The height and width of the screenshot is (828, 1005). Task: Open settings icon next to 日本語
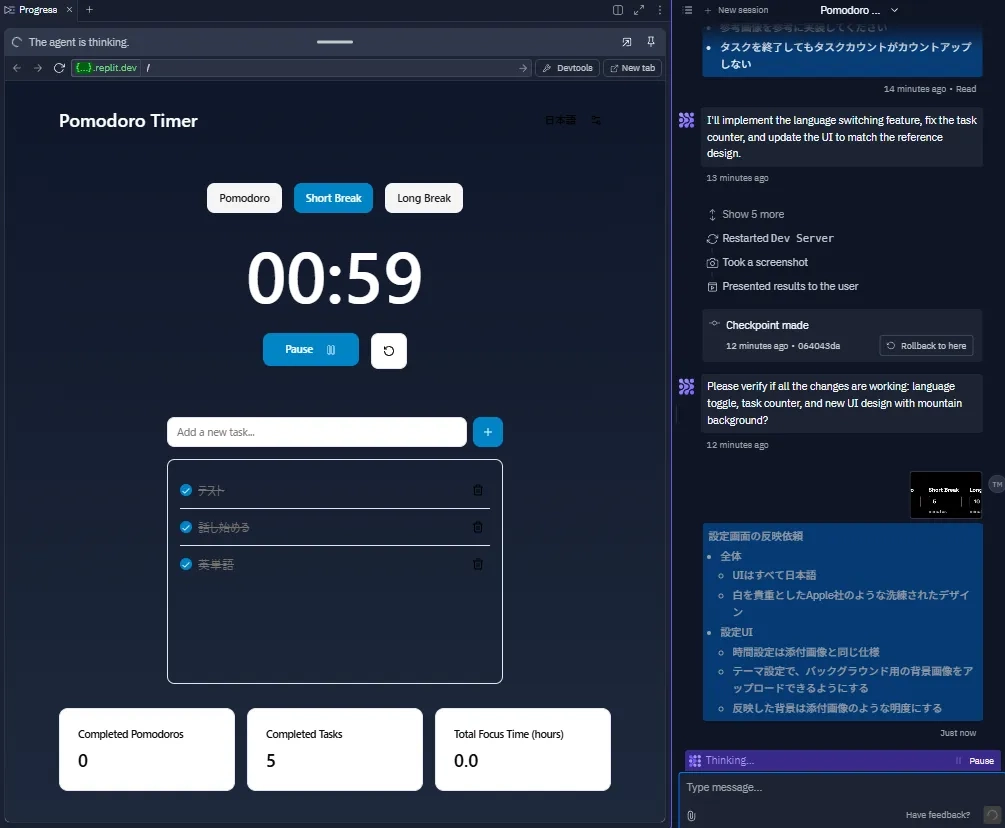(x=596, y=120)
